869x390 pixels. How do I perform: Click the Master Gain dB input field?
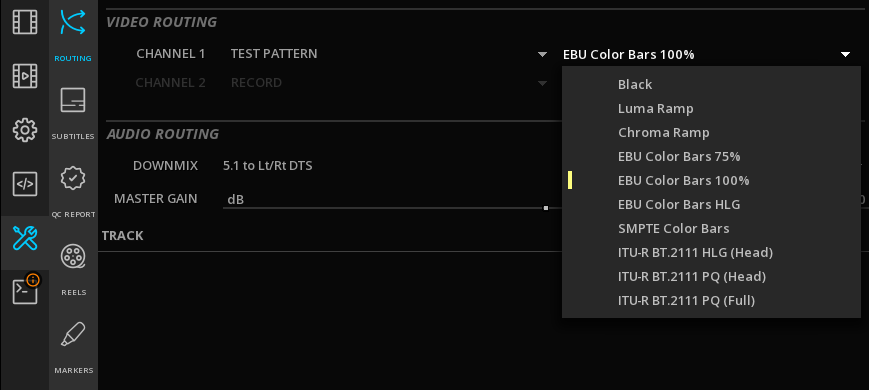(x=382, y=199)
